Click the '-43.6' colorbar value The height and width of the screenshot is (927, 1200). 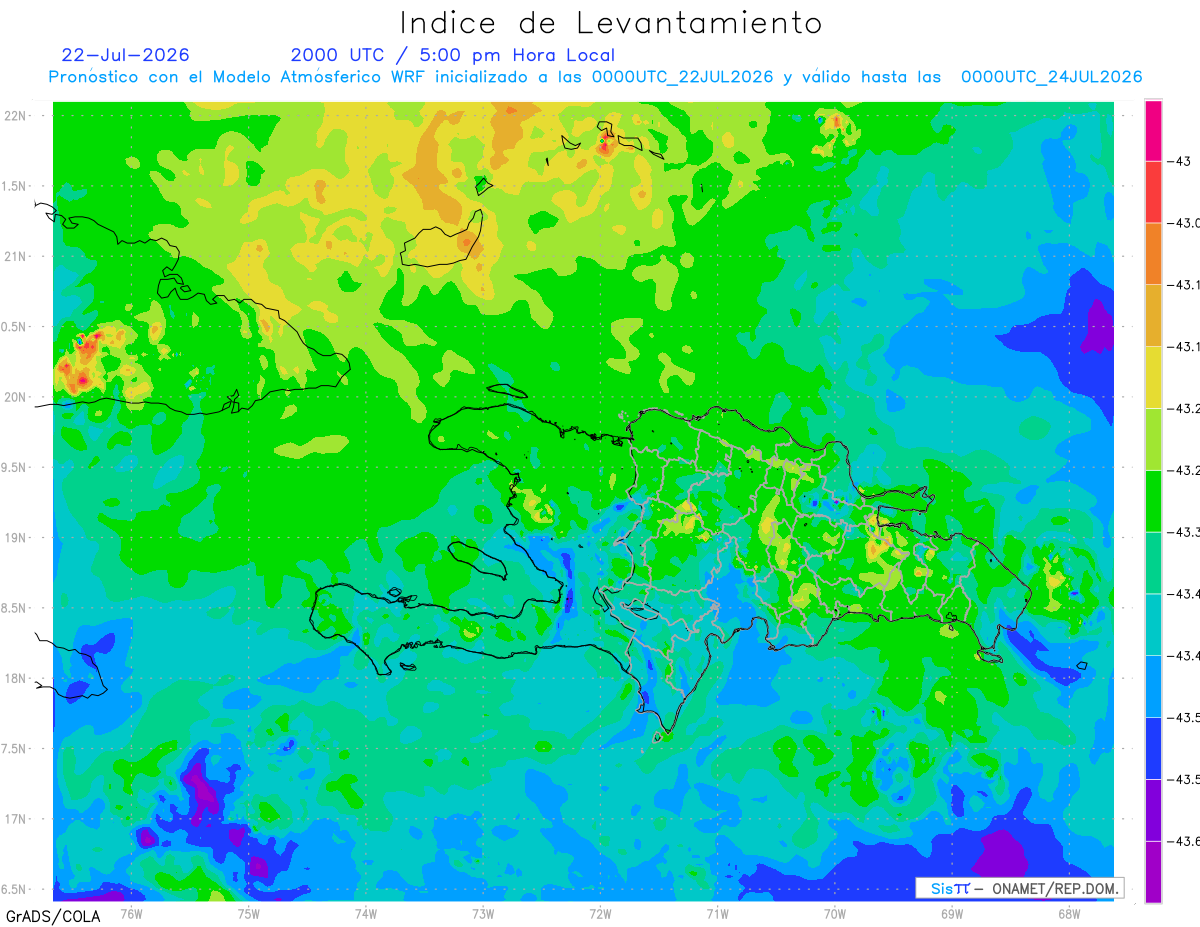tap(1184, 841)
